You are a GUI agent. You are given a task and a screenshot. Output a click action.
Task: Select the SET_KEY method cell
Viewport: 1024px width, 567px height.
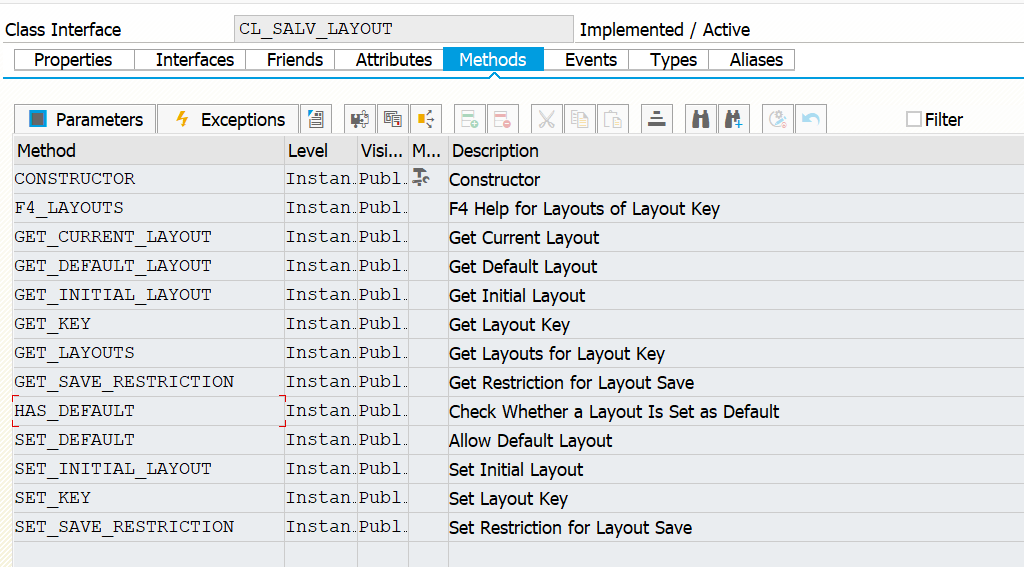click(x=149, y=498)
